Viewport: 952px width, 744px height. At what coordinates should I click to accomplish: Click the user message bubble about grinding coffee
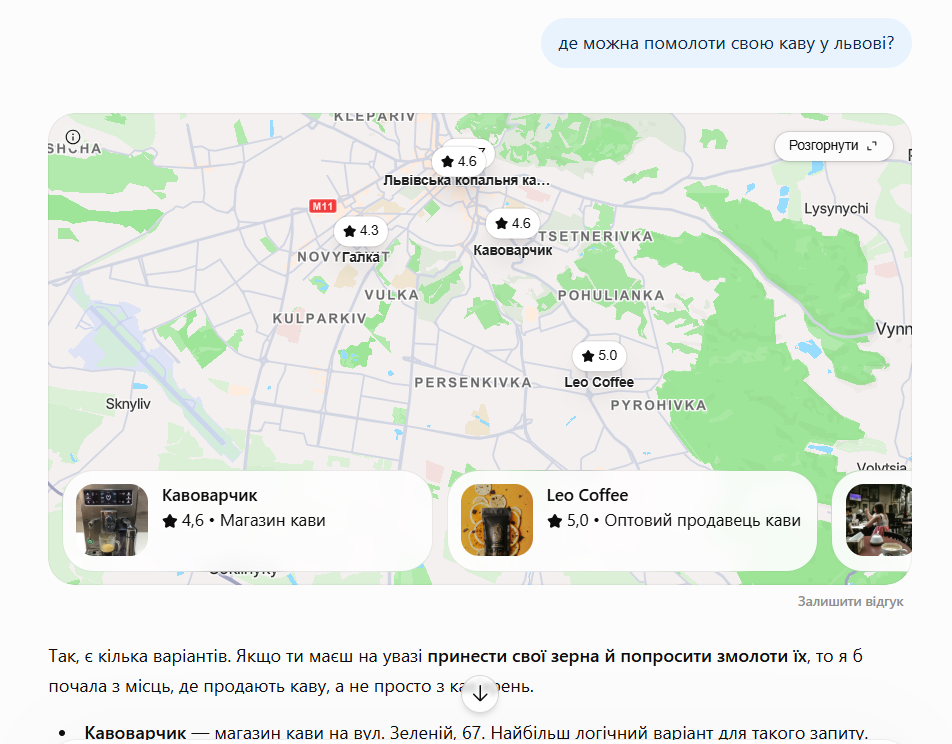726,43
